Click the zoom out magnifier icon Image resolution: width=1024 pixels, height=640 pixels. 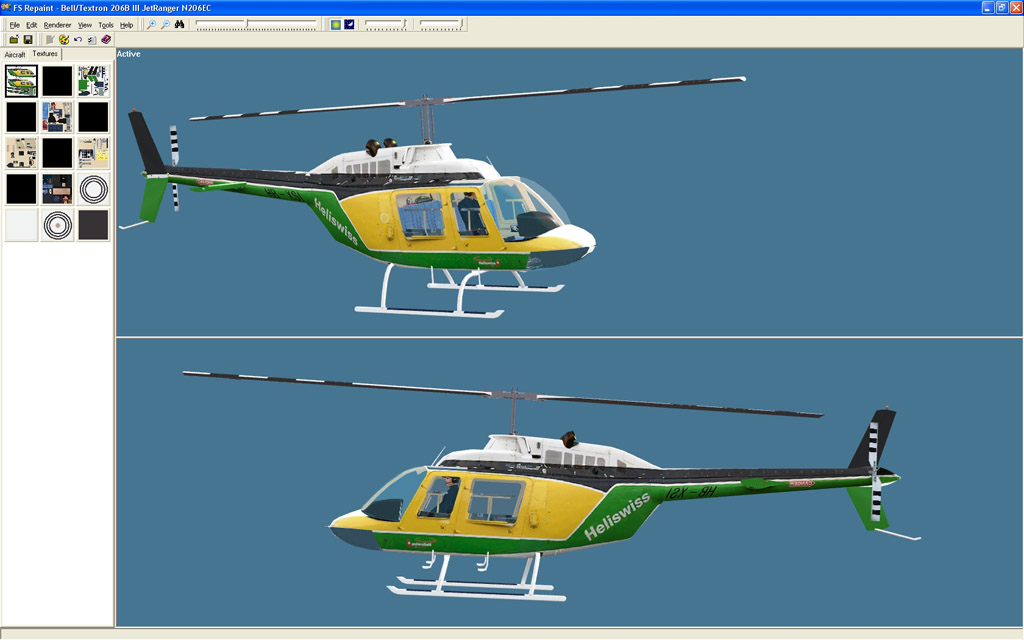click(x=165, y=24)
